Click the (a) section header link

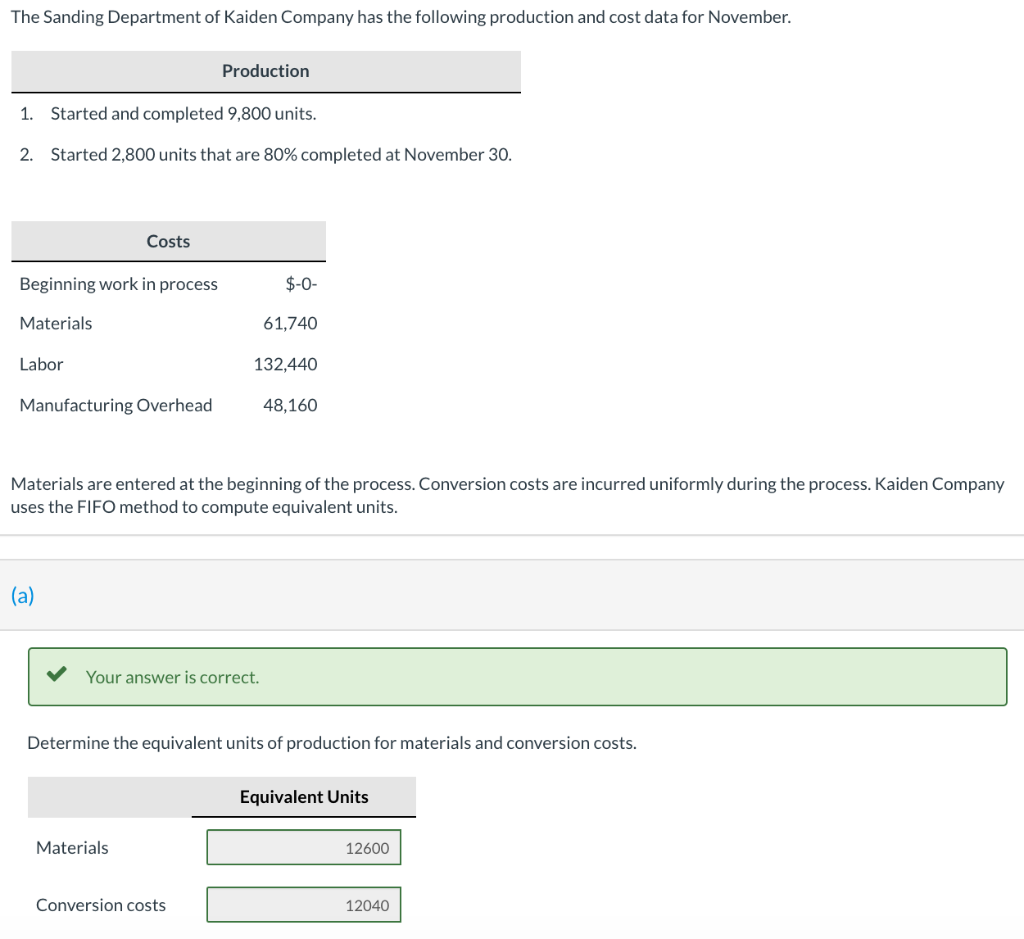tap(23, 595)
